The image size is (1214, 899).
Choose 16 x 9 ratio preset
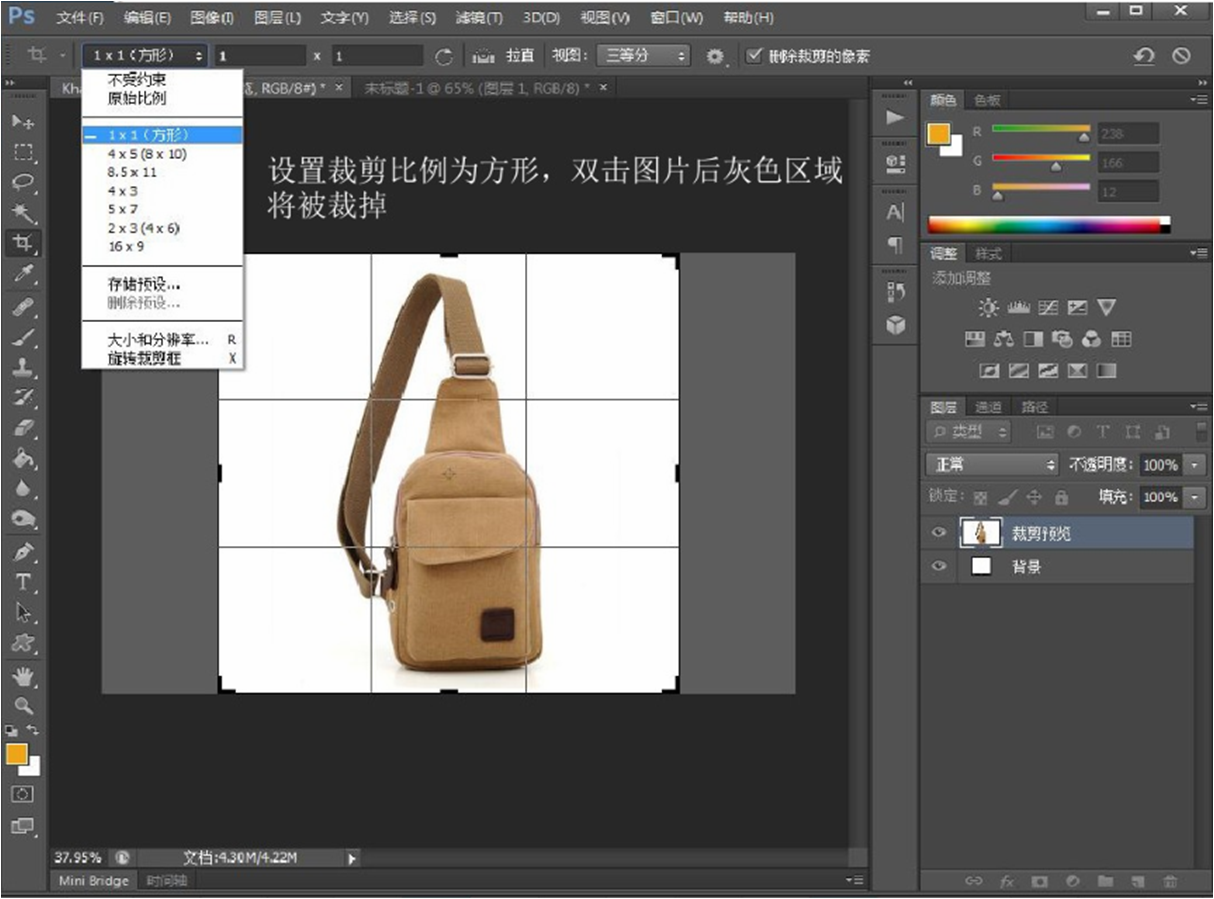tap(126, 246)
